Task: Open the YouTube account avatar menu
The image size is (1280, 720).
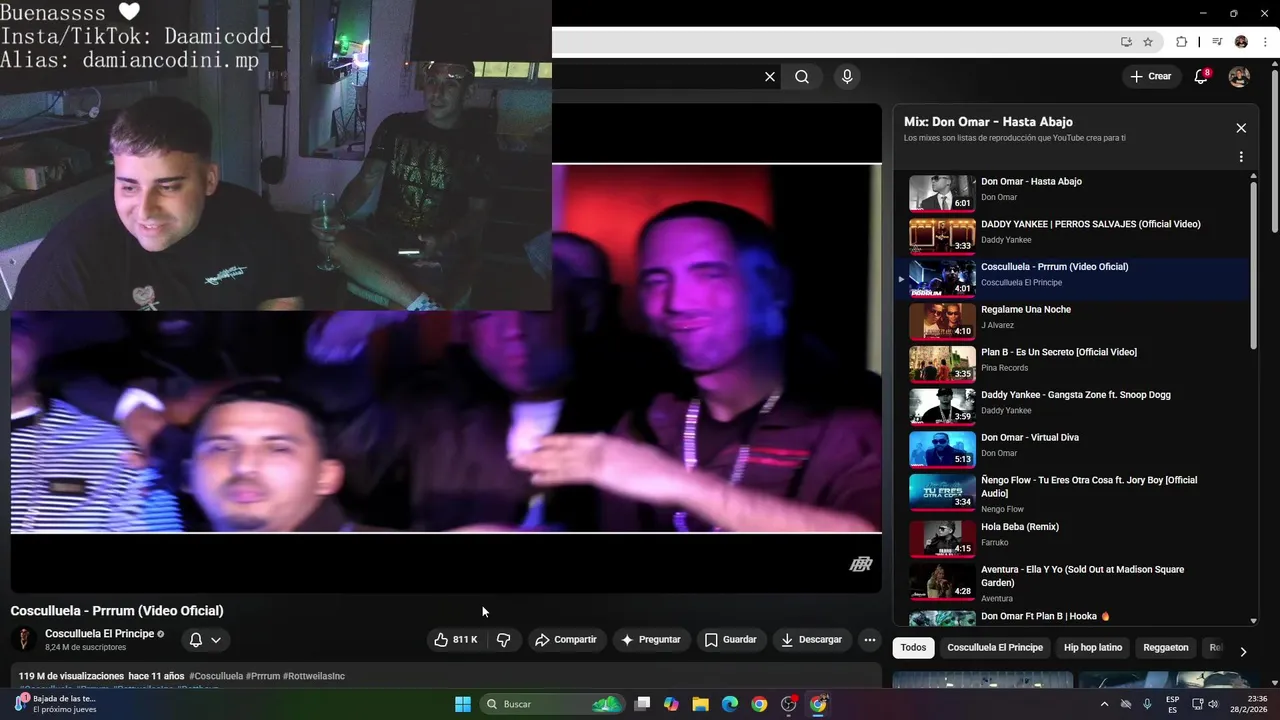Action: 1239,77
